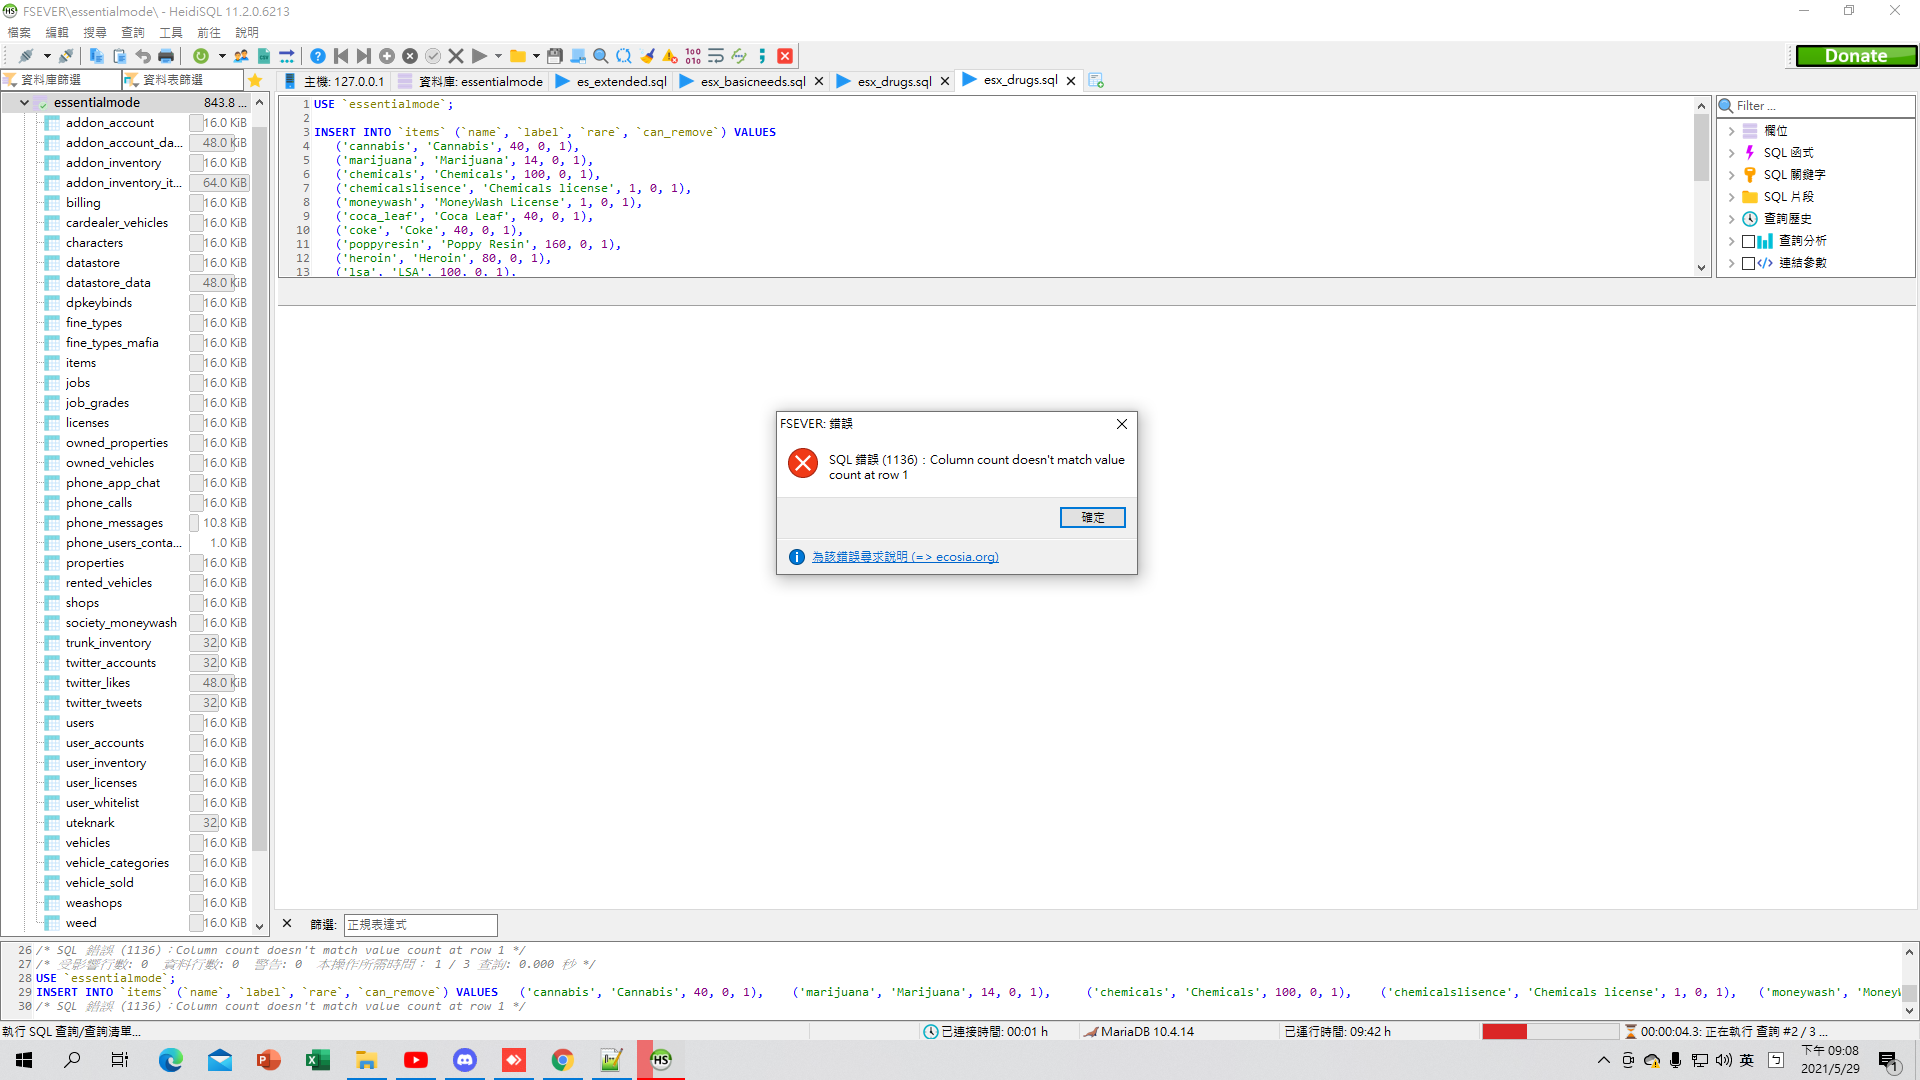Expand the SQL 關鍵字 helper node
The width and height of the screenshot is (1920, 1080).
[x=1731, y=175]
